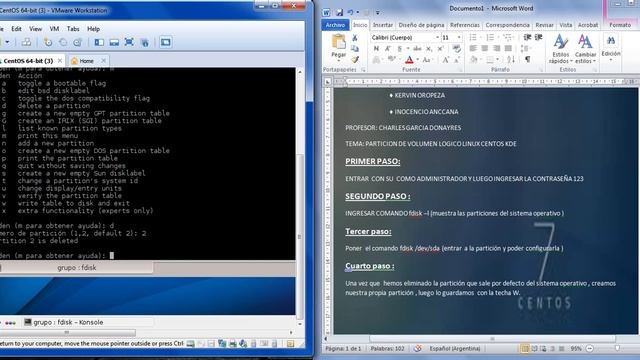Switch to the Referencias tab
Viewport: 640px width, 360px height.
tap(464, 25)
